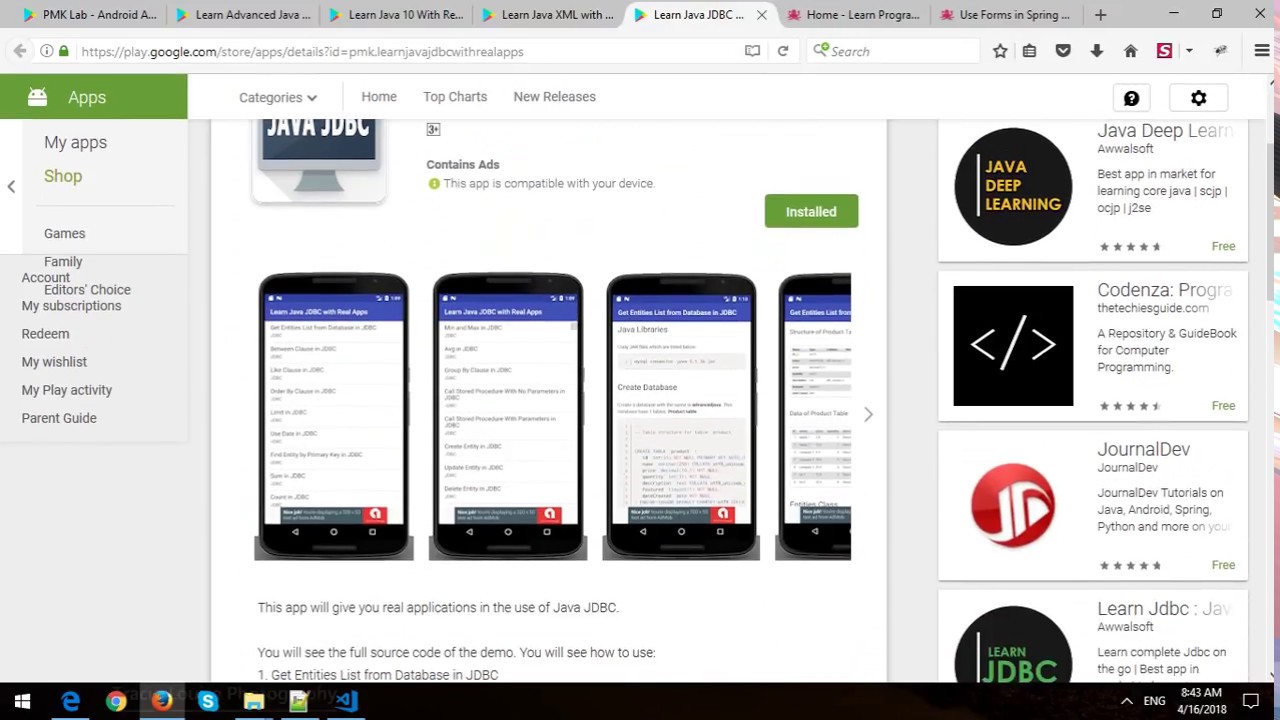This screenshot has width=1280, height=720.
Task: Open the Windows Action Center notifications icon
Action: pyautogui.click(x=1250, y=701)
